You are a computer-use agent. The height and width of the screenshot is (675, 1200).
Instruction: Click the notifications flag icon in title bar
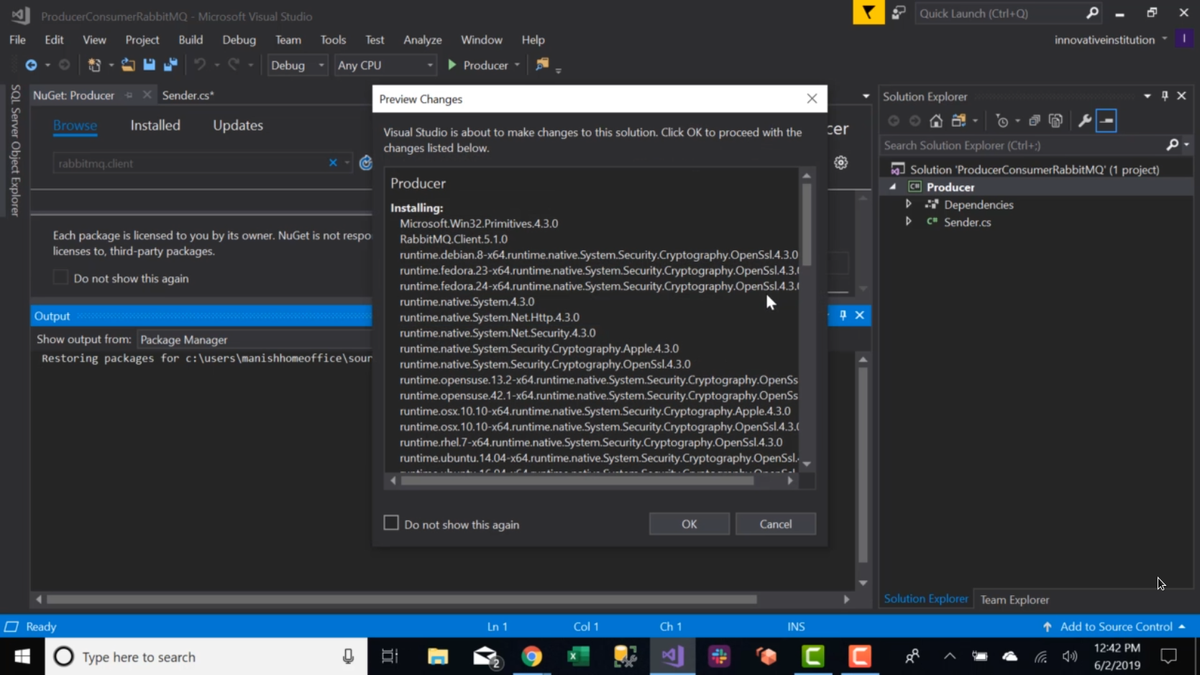pos(868,13)
